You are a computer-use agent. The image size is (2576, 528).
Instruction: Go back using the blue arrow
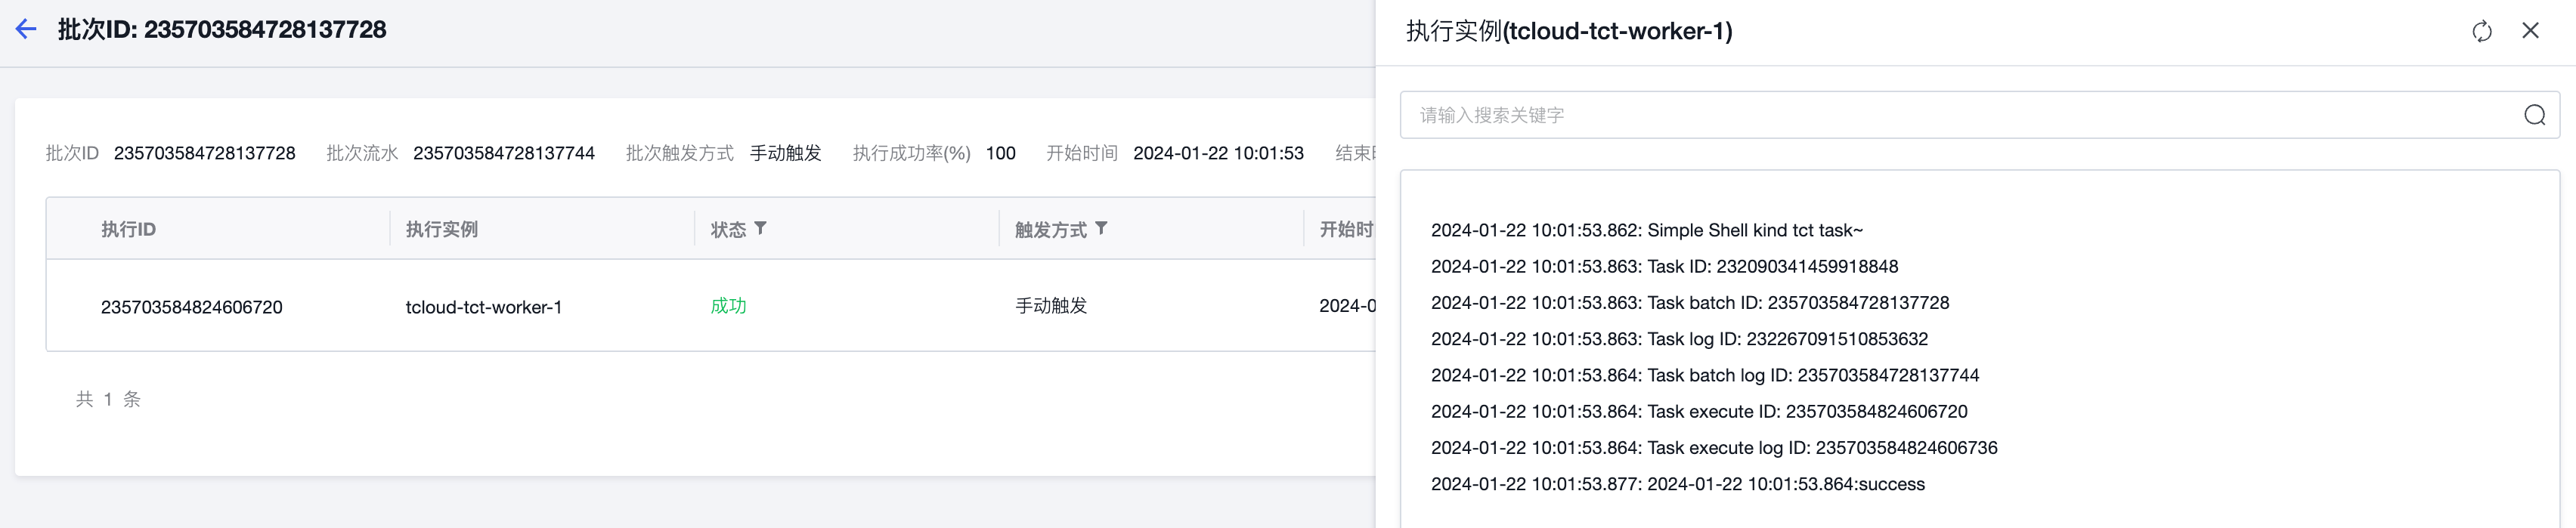pyautogui.click(x=26, y=30)
